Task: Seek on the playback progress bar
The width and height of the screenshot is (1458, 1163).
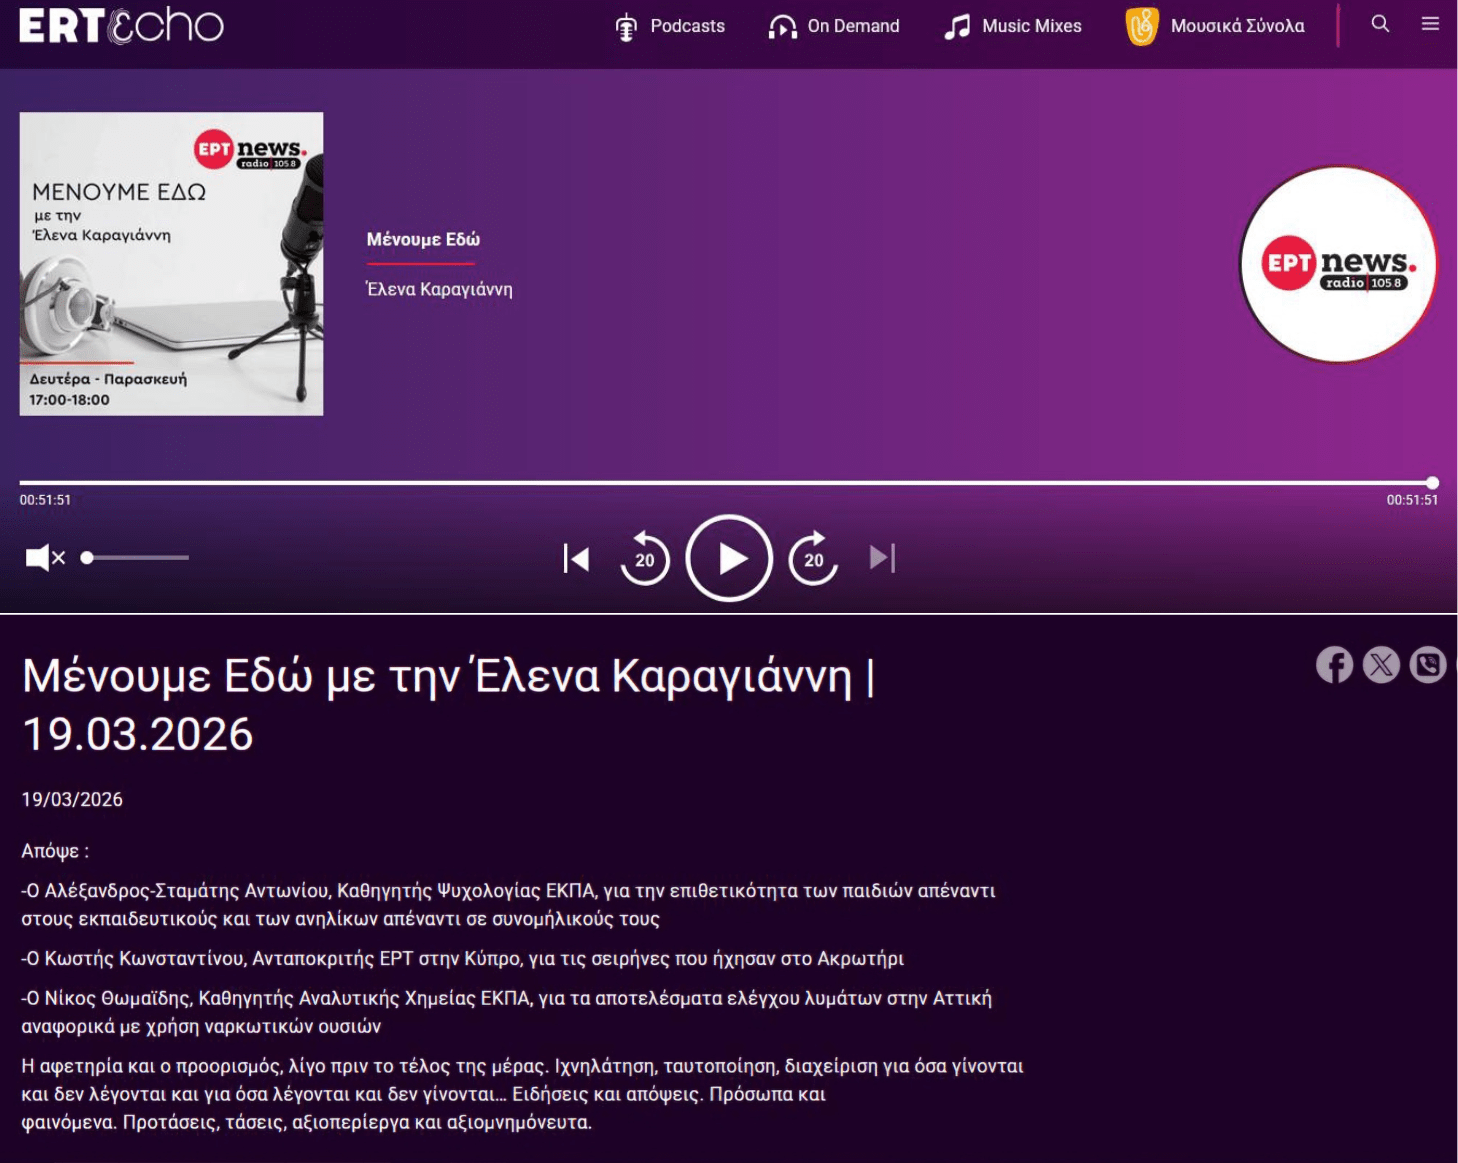Action: point(729,483)
